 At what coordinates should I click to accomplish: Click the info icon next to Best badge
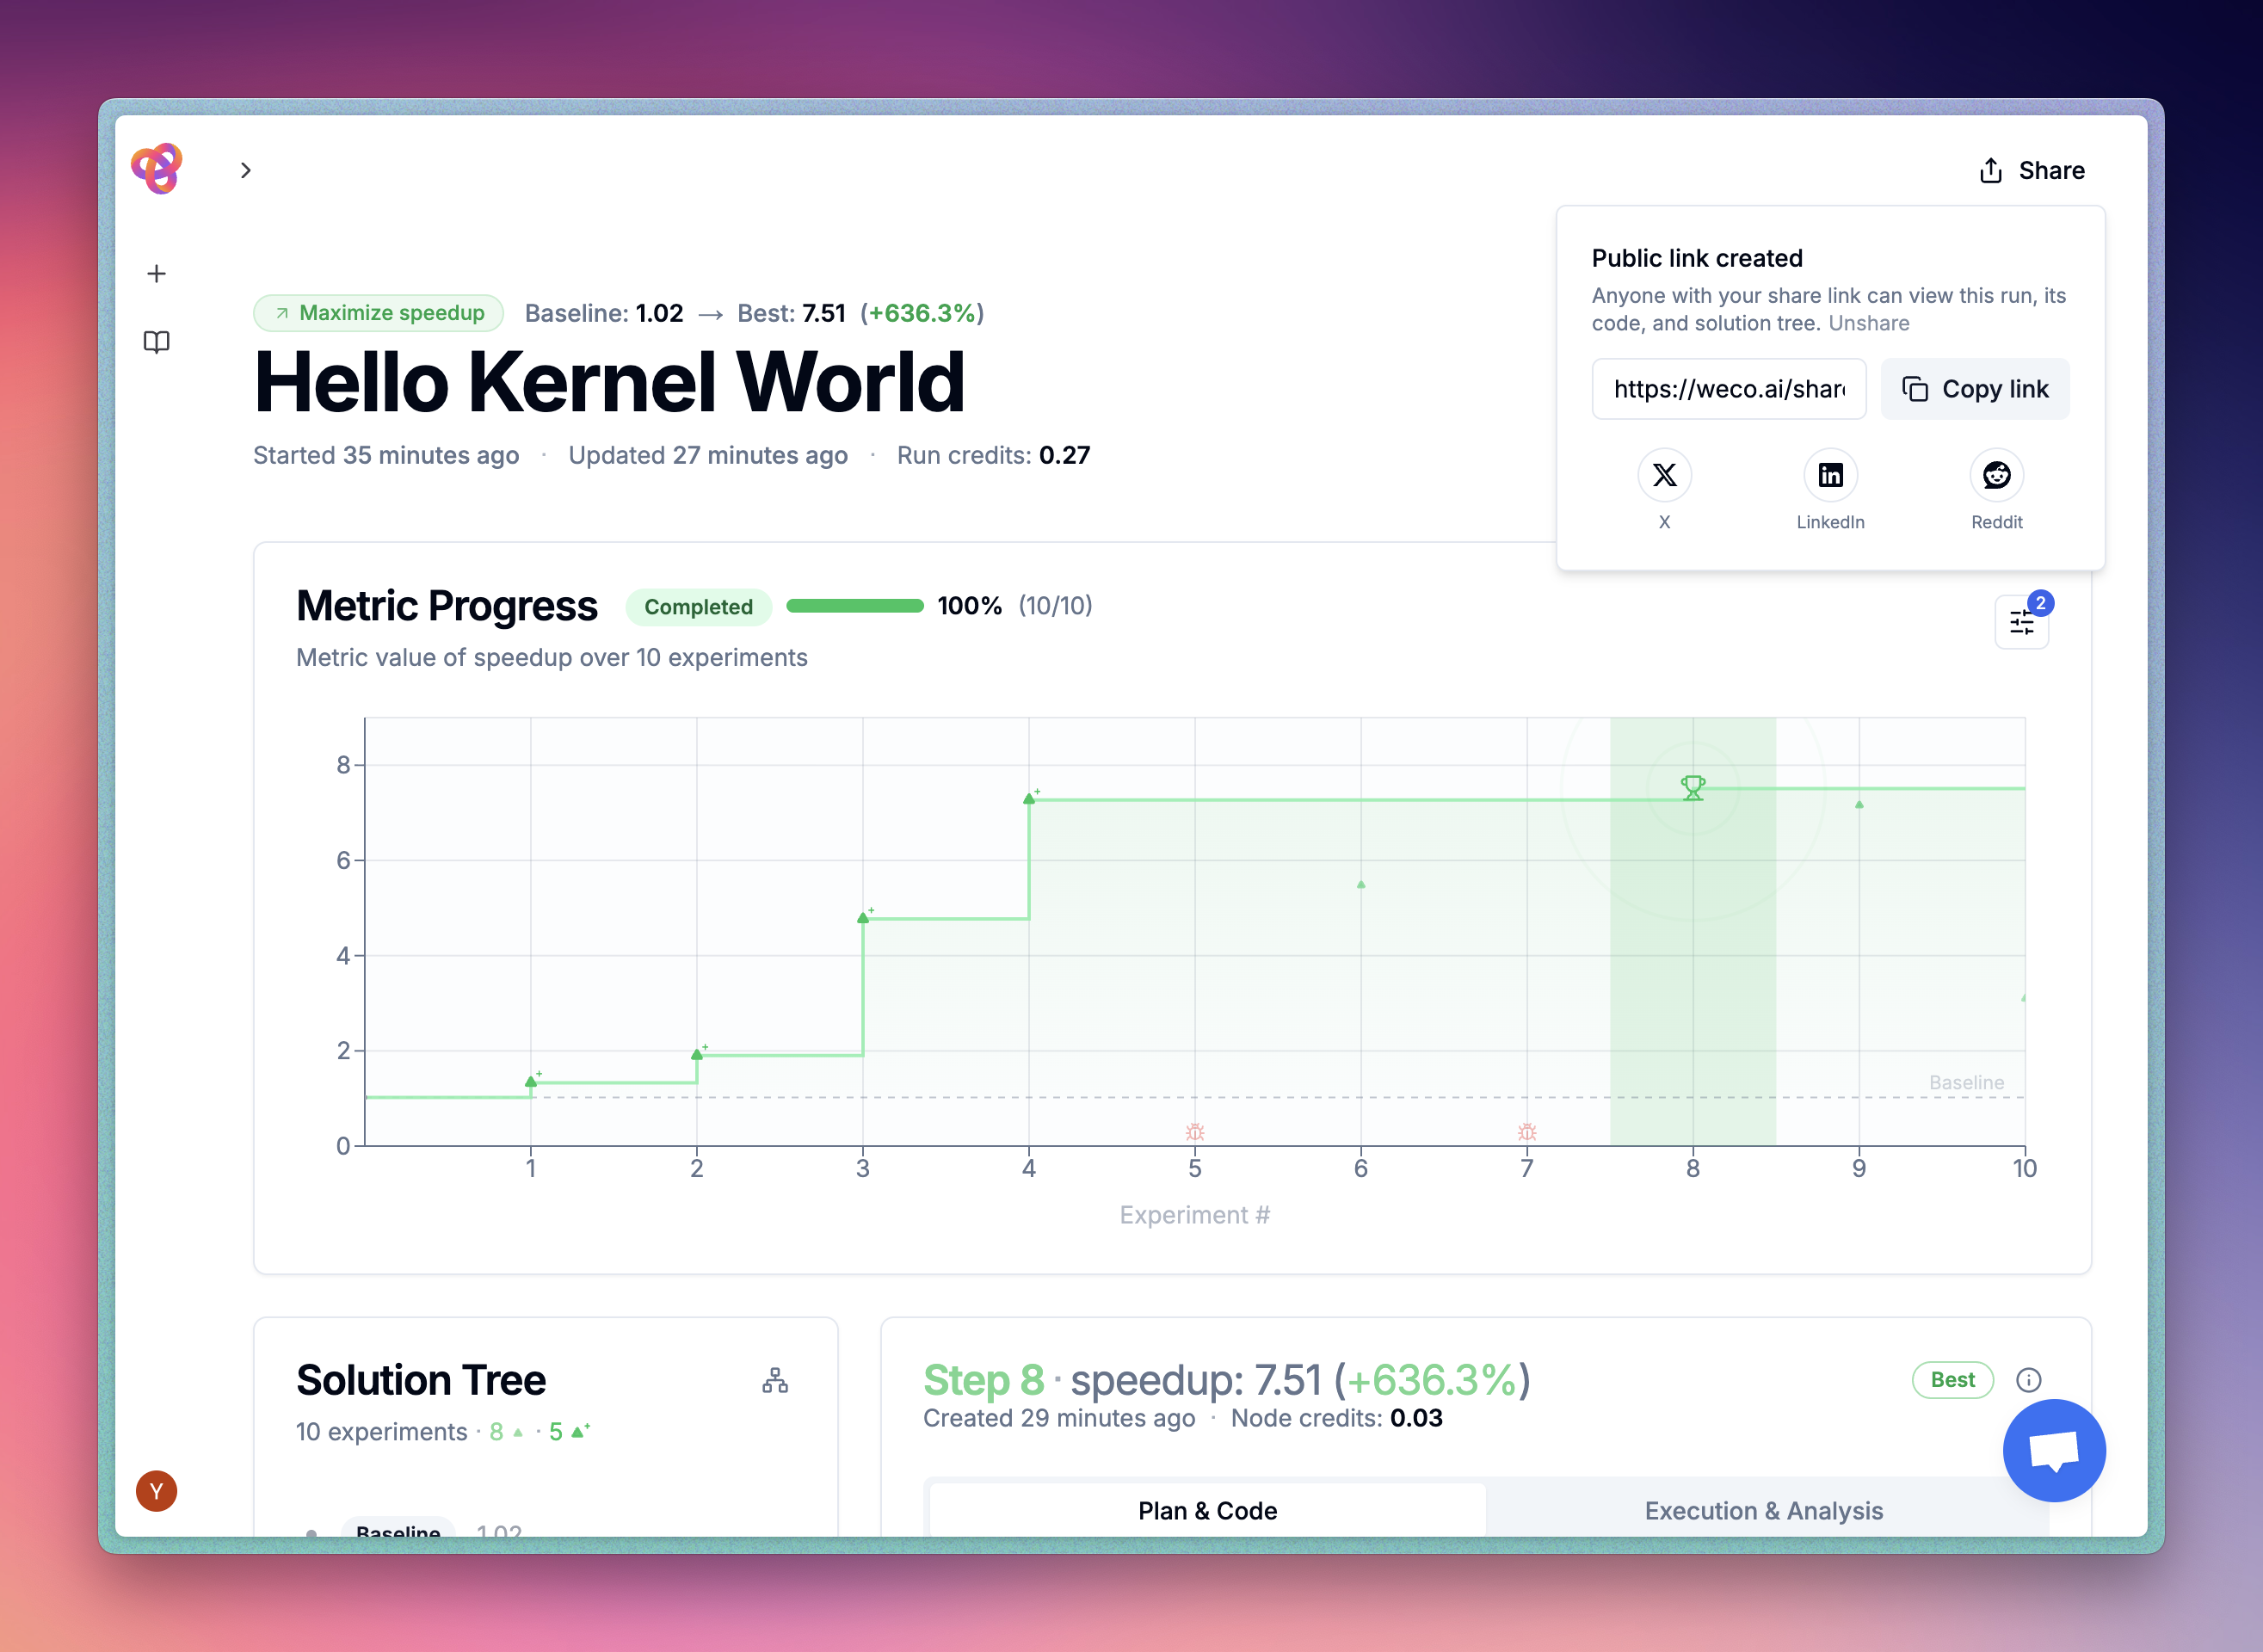[x=2029, y=1380]
